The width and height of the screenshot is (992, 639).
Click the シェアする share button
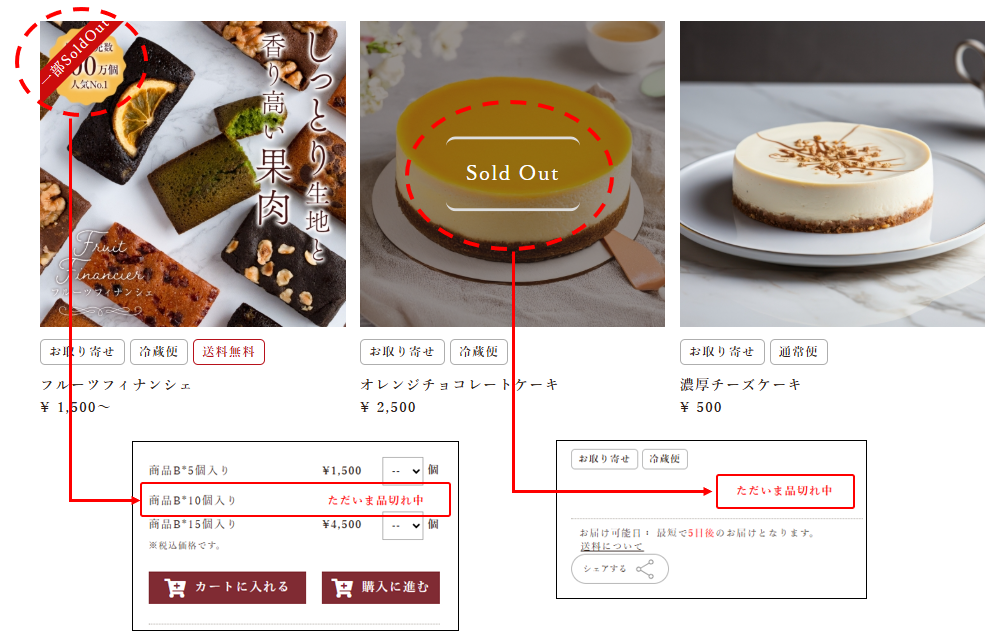[x=620, y=569]
